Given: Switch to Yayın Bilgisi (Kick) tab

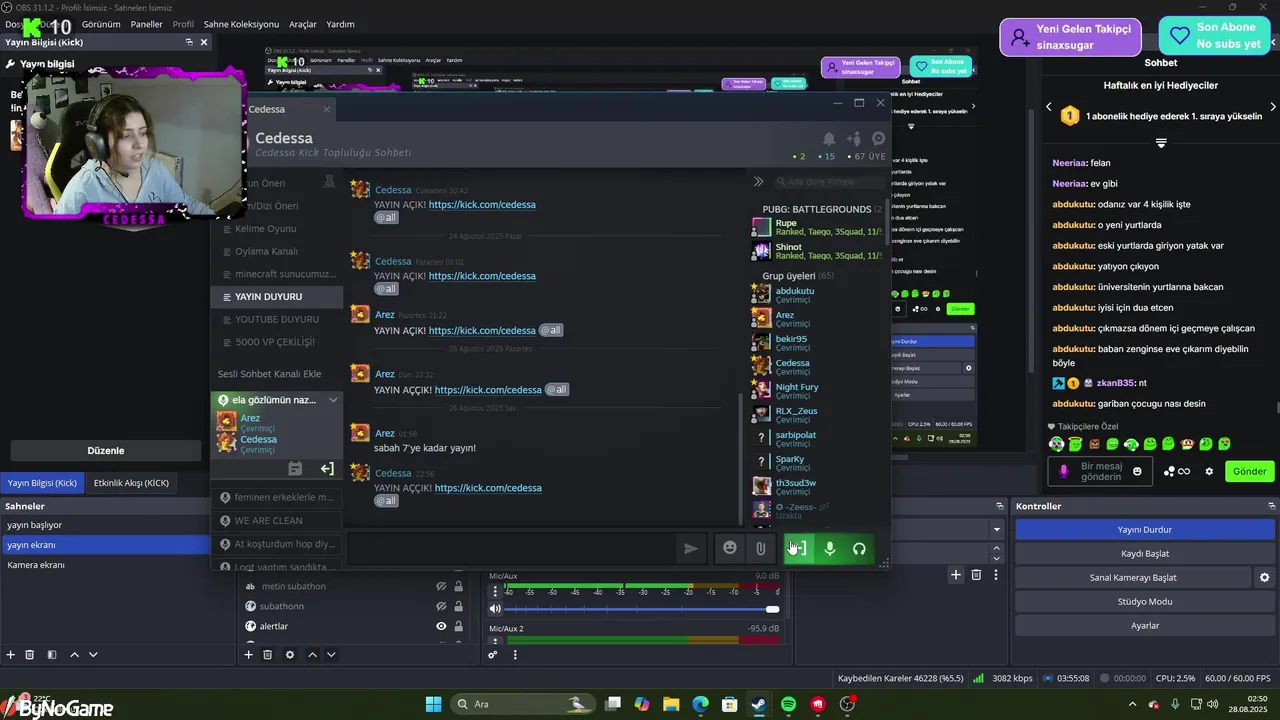Looking at the screenshot, I should click(42, 483).
